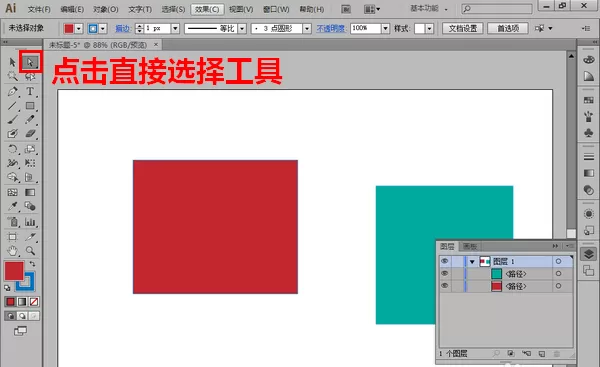Open stroke weight dropdown arrow
Image resolution: width=600 pixels, height=367 pixels.
click(x=175, y=28)
